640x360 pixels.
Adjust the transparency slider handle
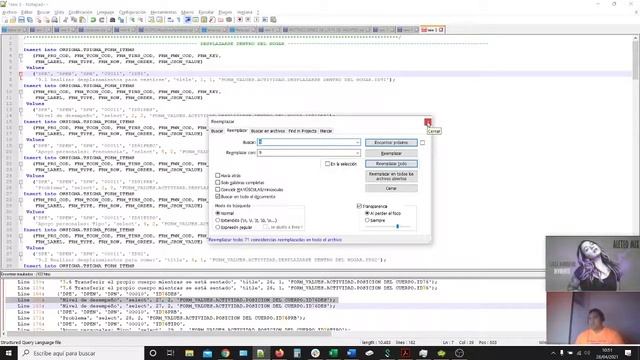pos(398,226)
